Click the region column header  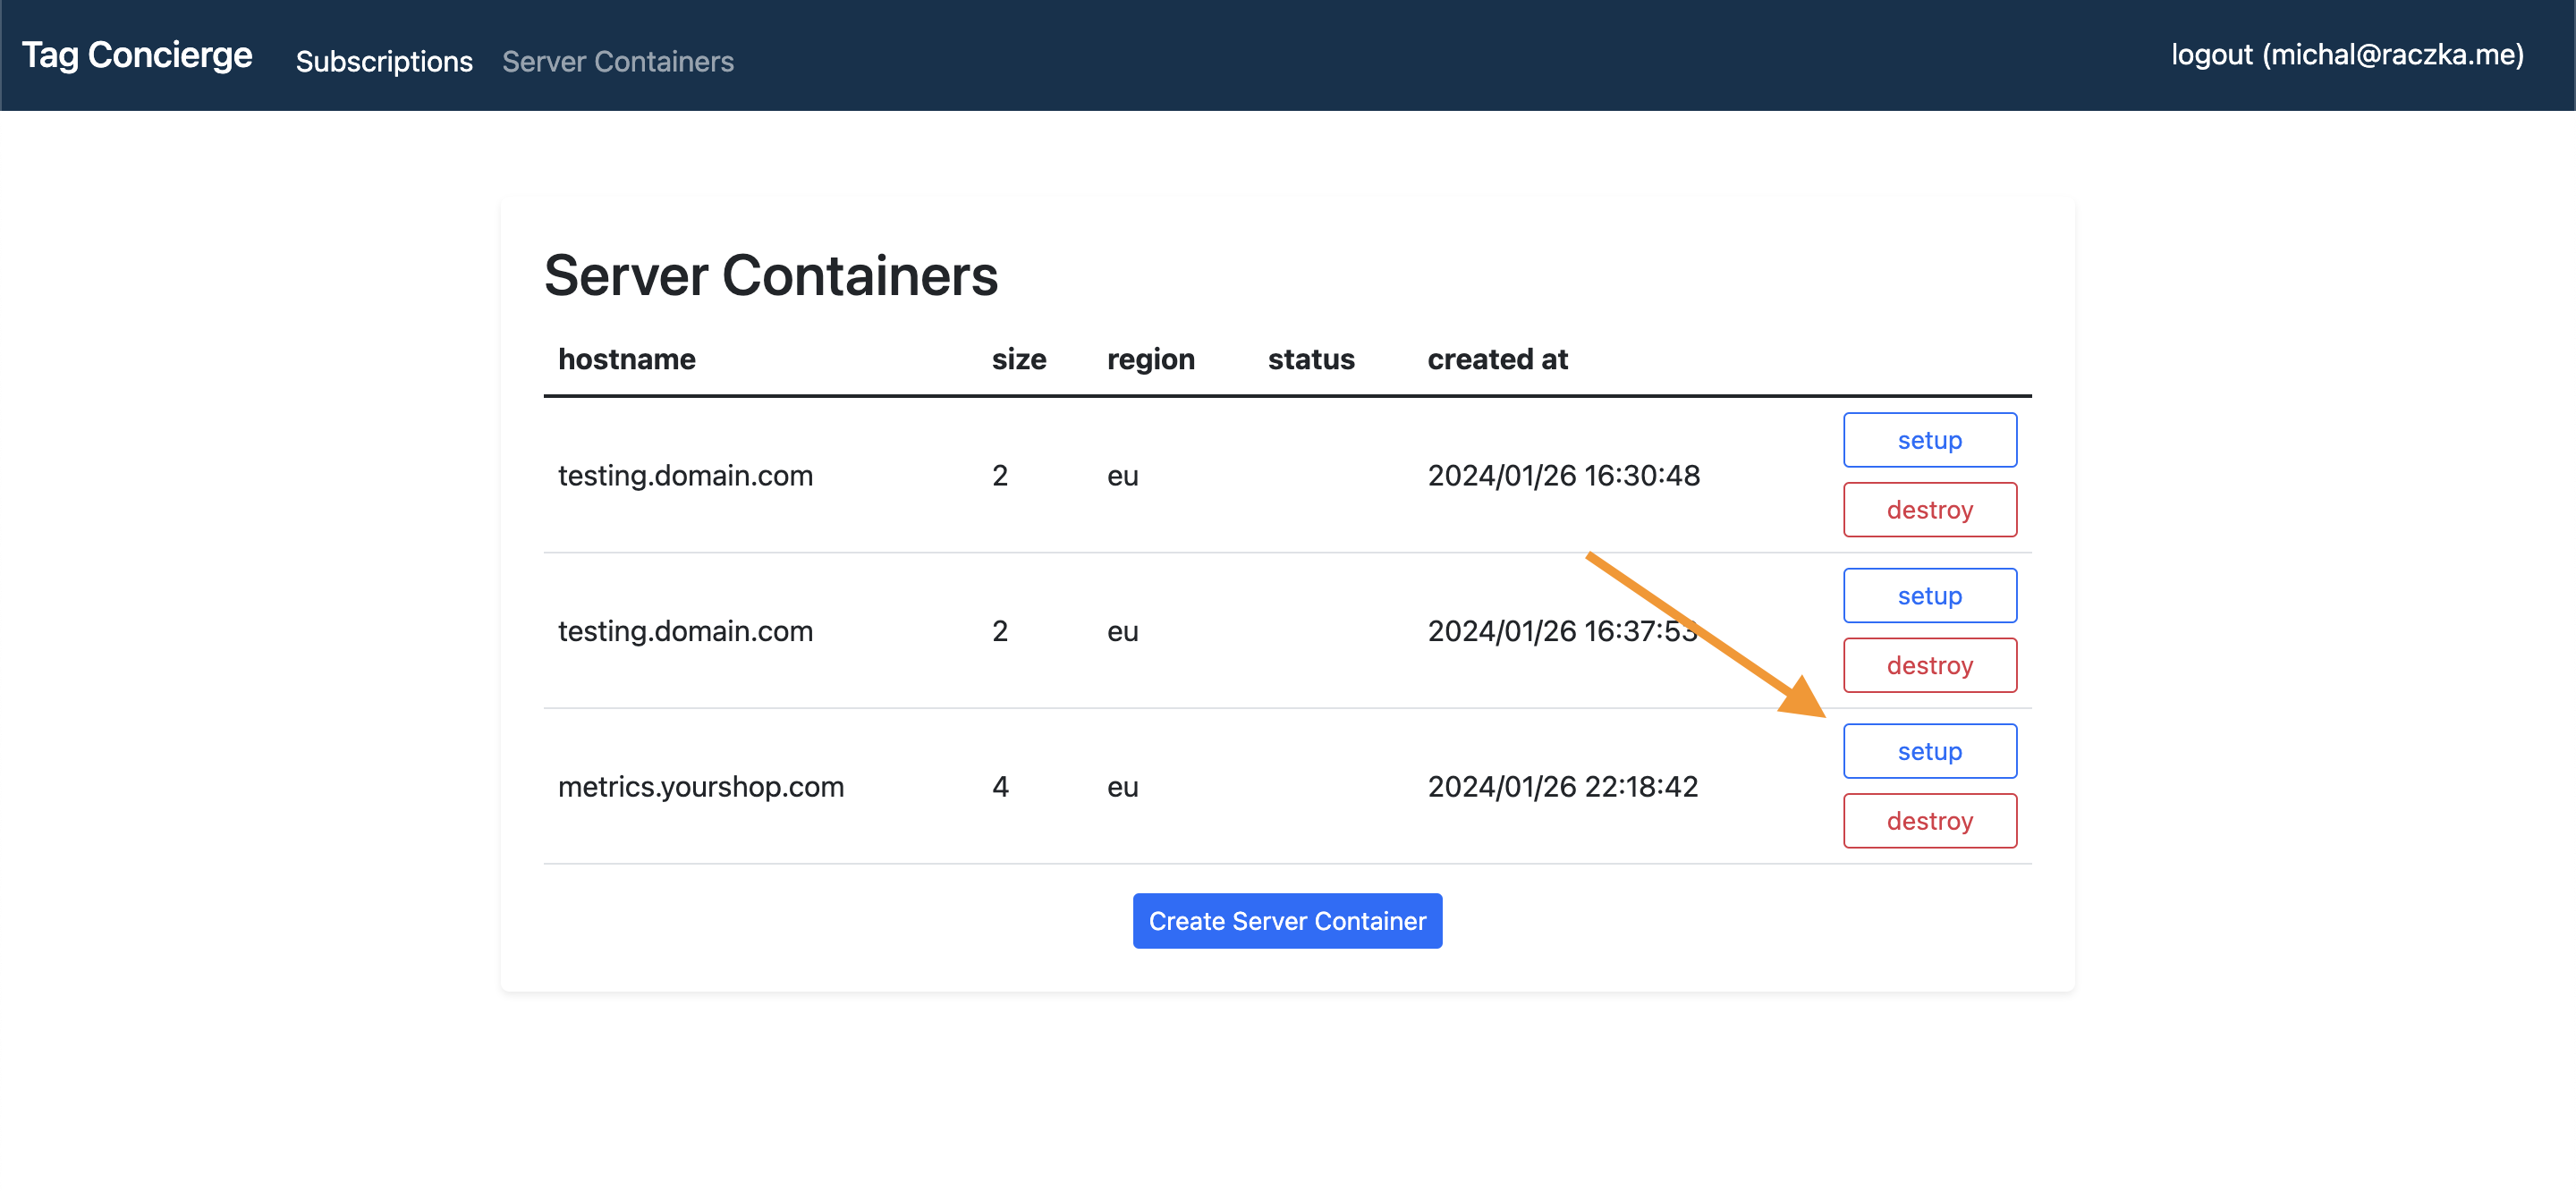tap(1151, 359)
